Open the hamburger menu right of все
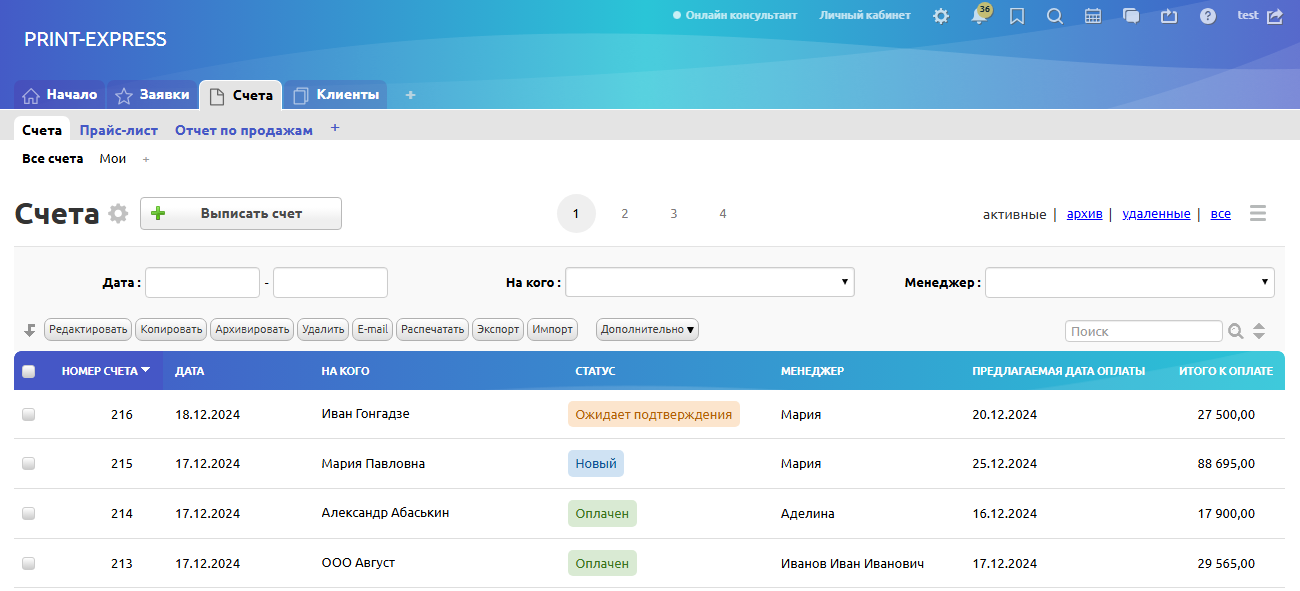Image resolution: width=1300 pixels, height=591 pixels. point(1258,214)
